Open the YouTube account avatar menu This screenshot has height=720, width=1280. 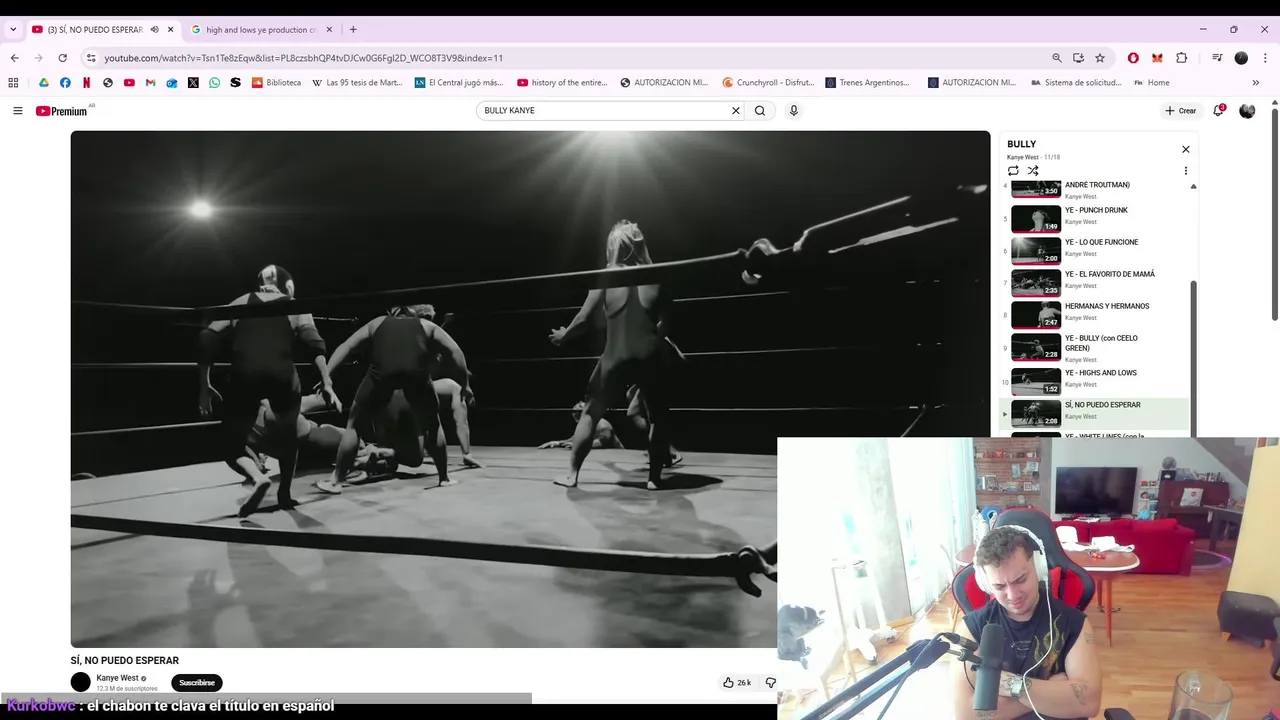[1247, 111]
